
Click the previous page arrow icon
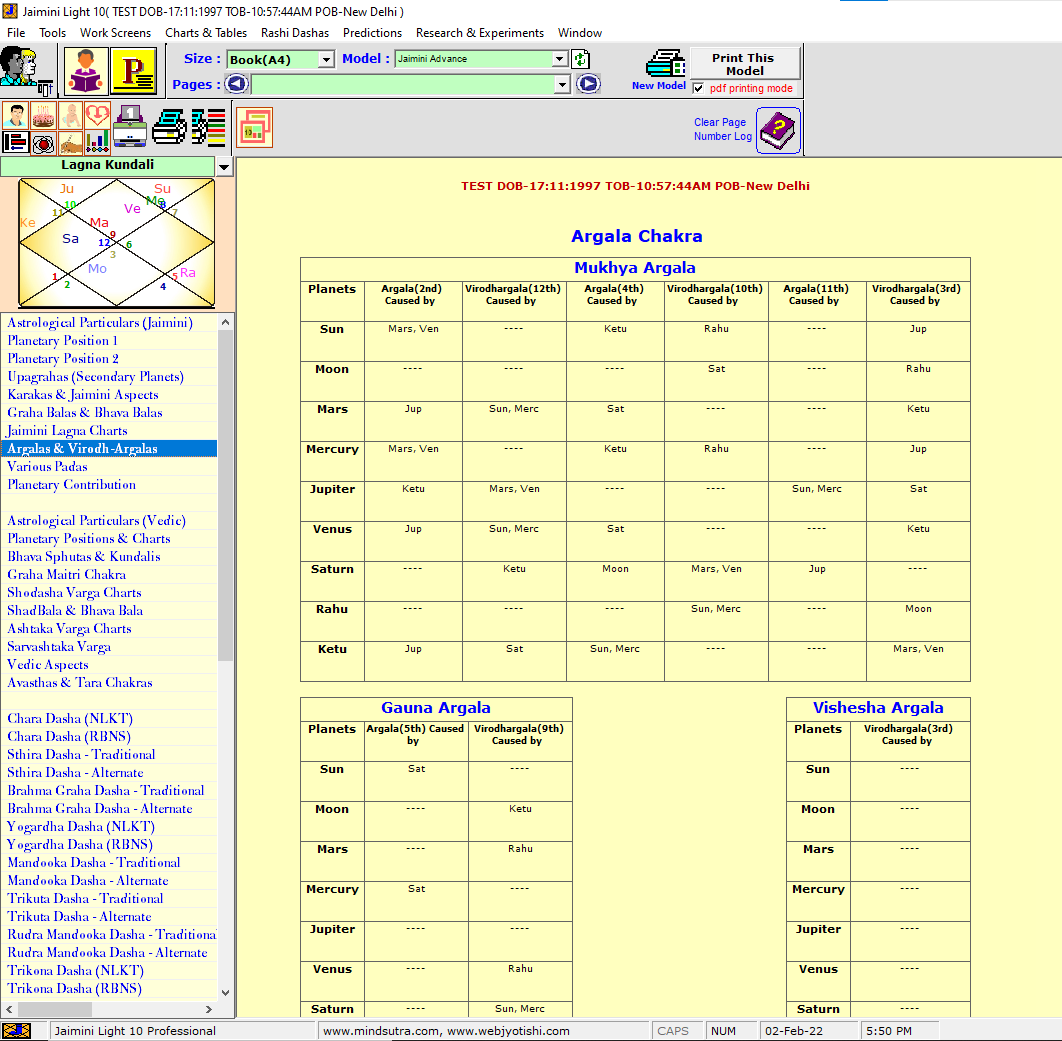(236, 84)
